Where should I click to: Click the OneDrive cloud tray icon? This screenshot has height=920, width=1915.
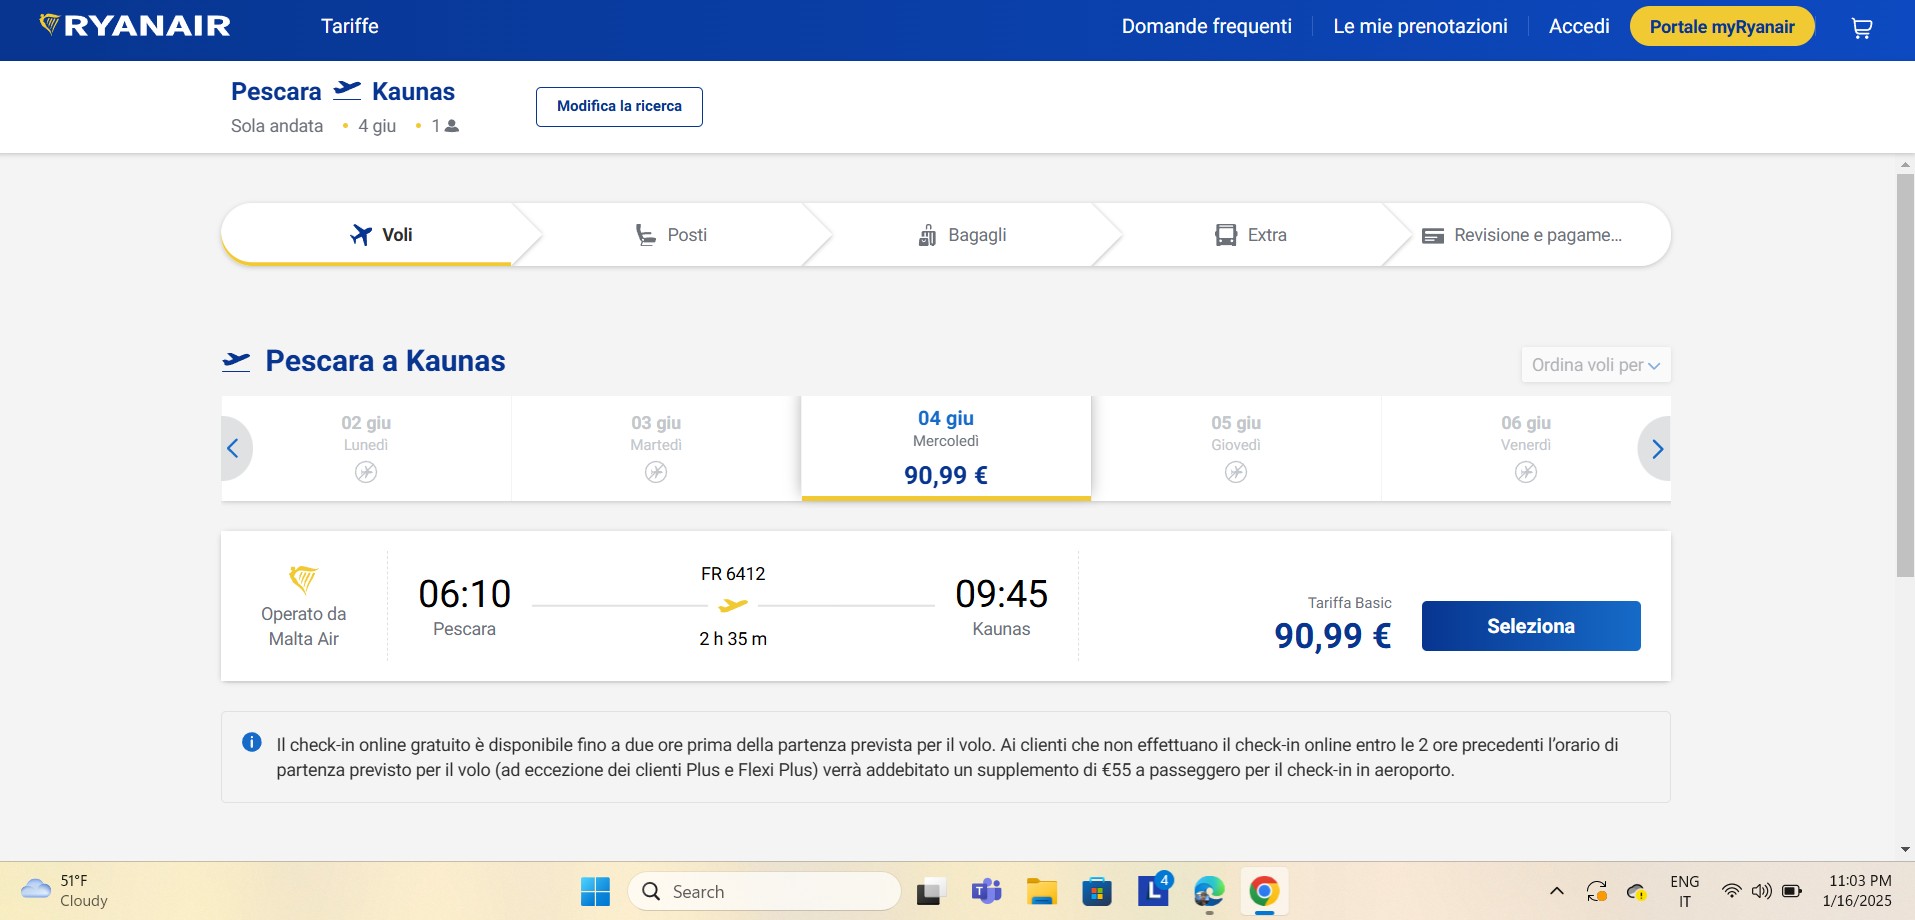pos(1637,891)
